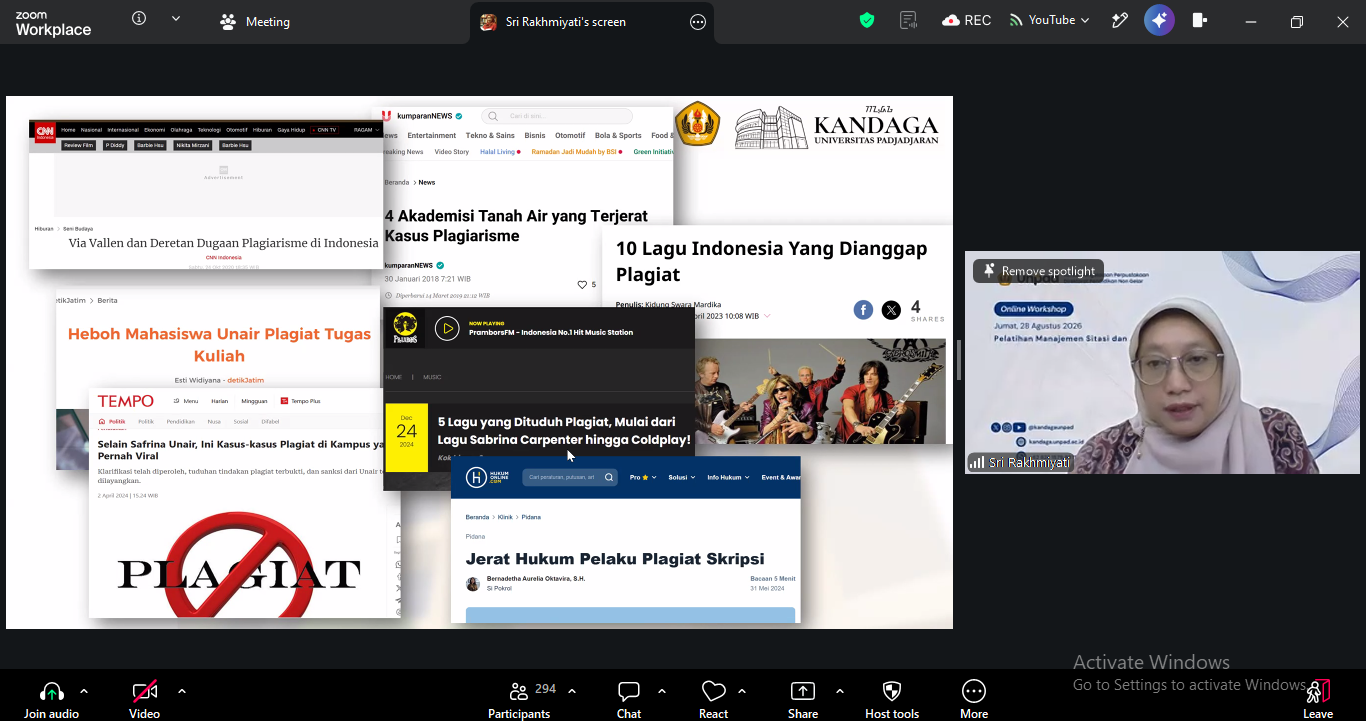The image size is (1366, 721).
Task: Click Jerat Hukum Pelaku Plagiat Skripsi headline
Action: pos(615,559)
